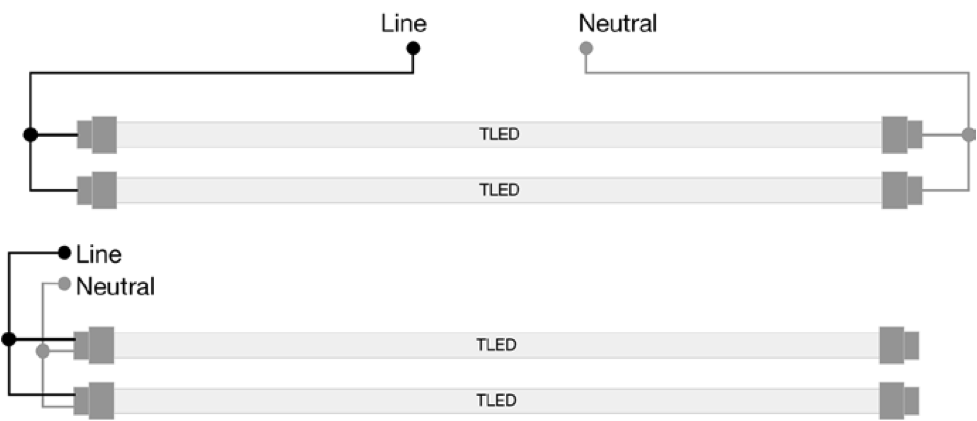Click the black junction dot left of bottom tubes
Image resolution: width=977 pixels, height=421 pixels.
click(x=9, y=339)
